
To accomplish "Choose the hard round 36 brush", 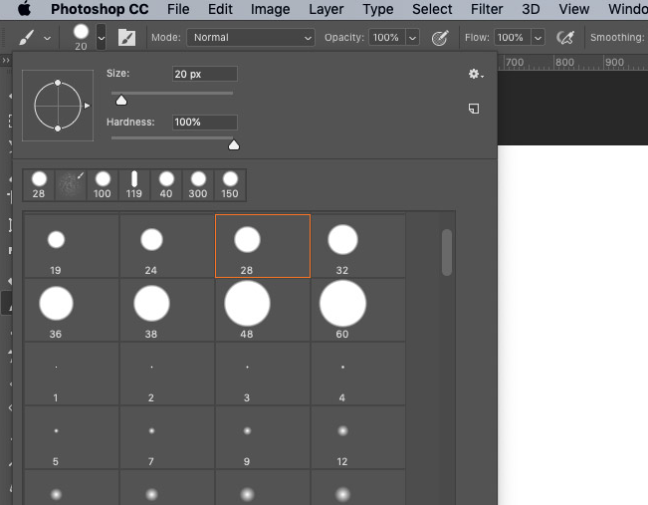I will (x=72, y=310).
